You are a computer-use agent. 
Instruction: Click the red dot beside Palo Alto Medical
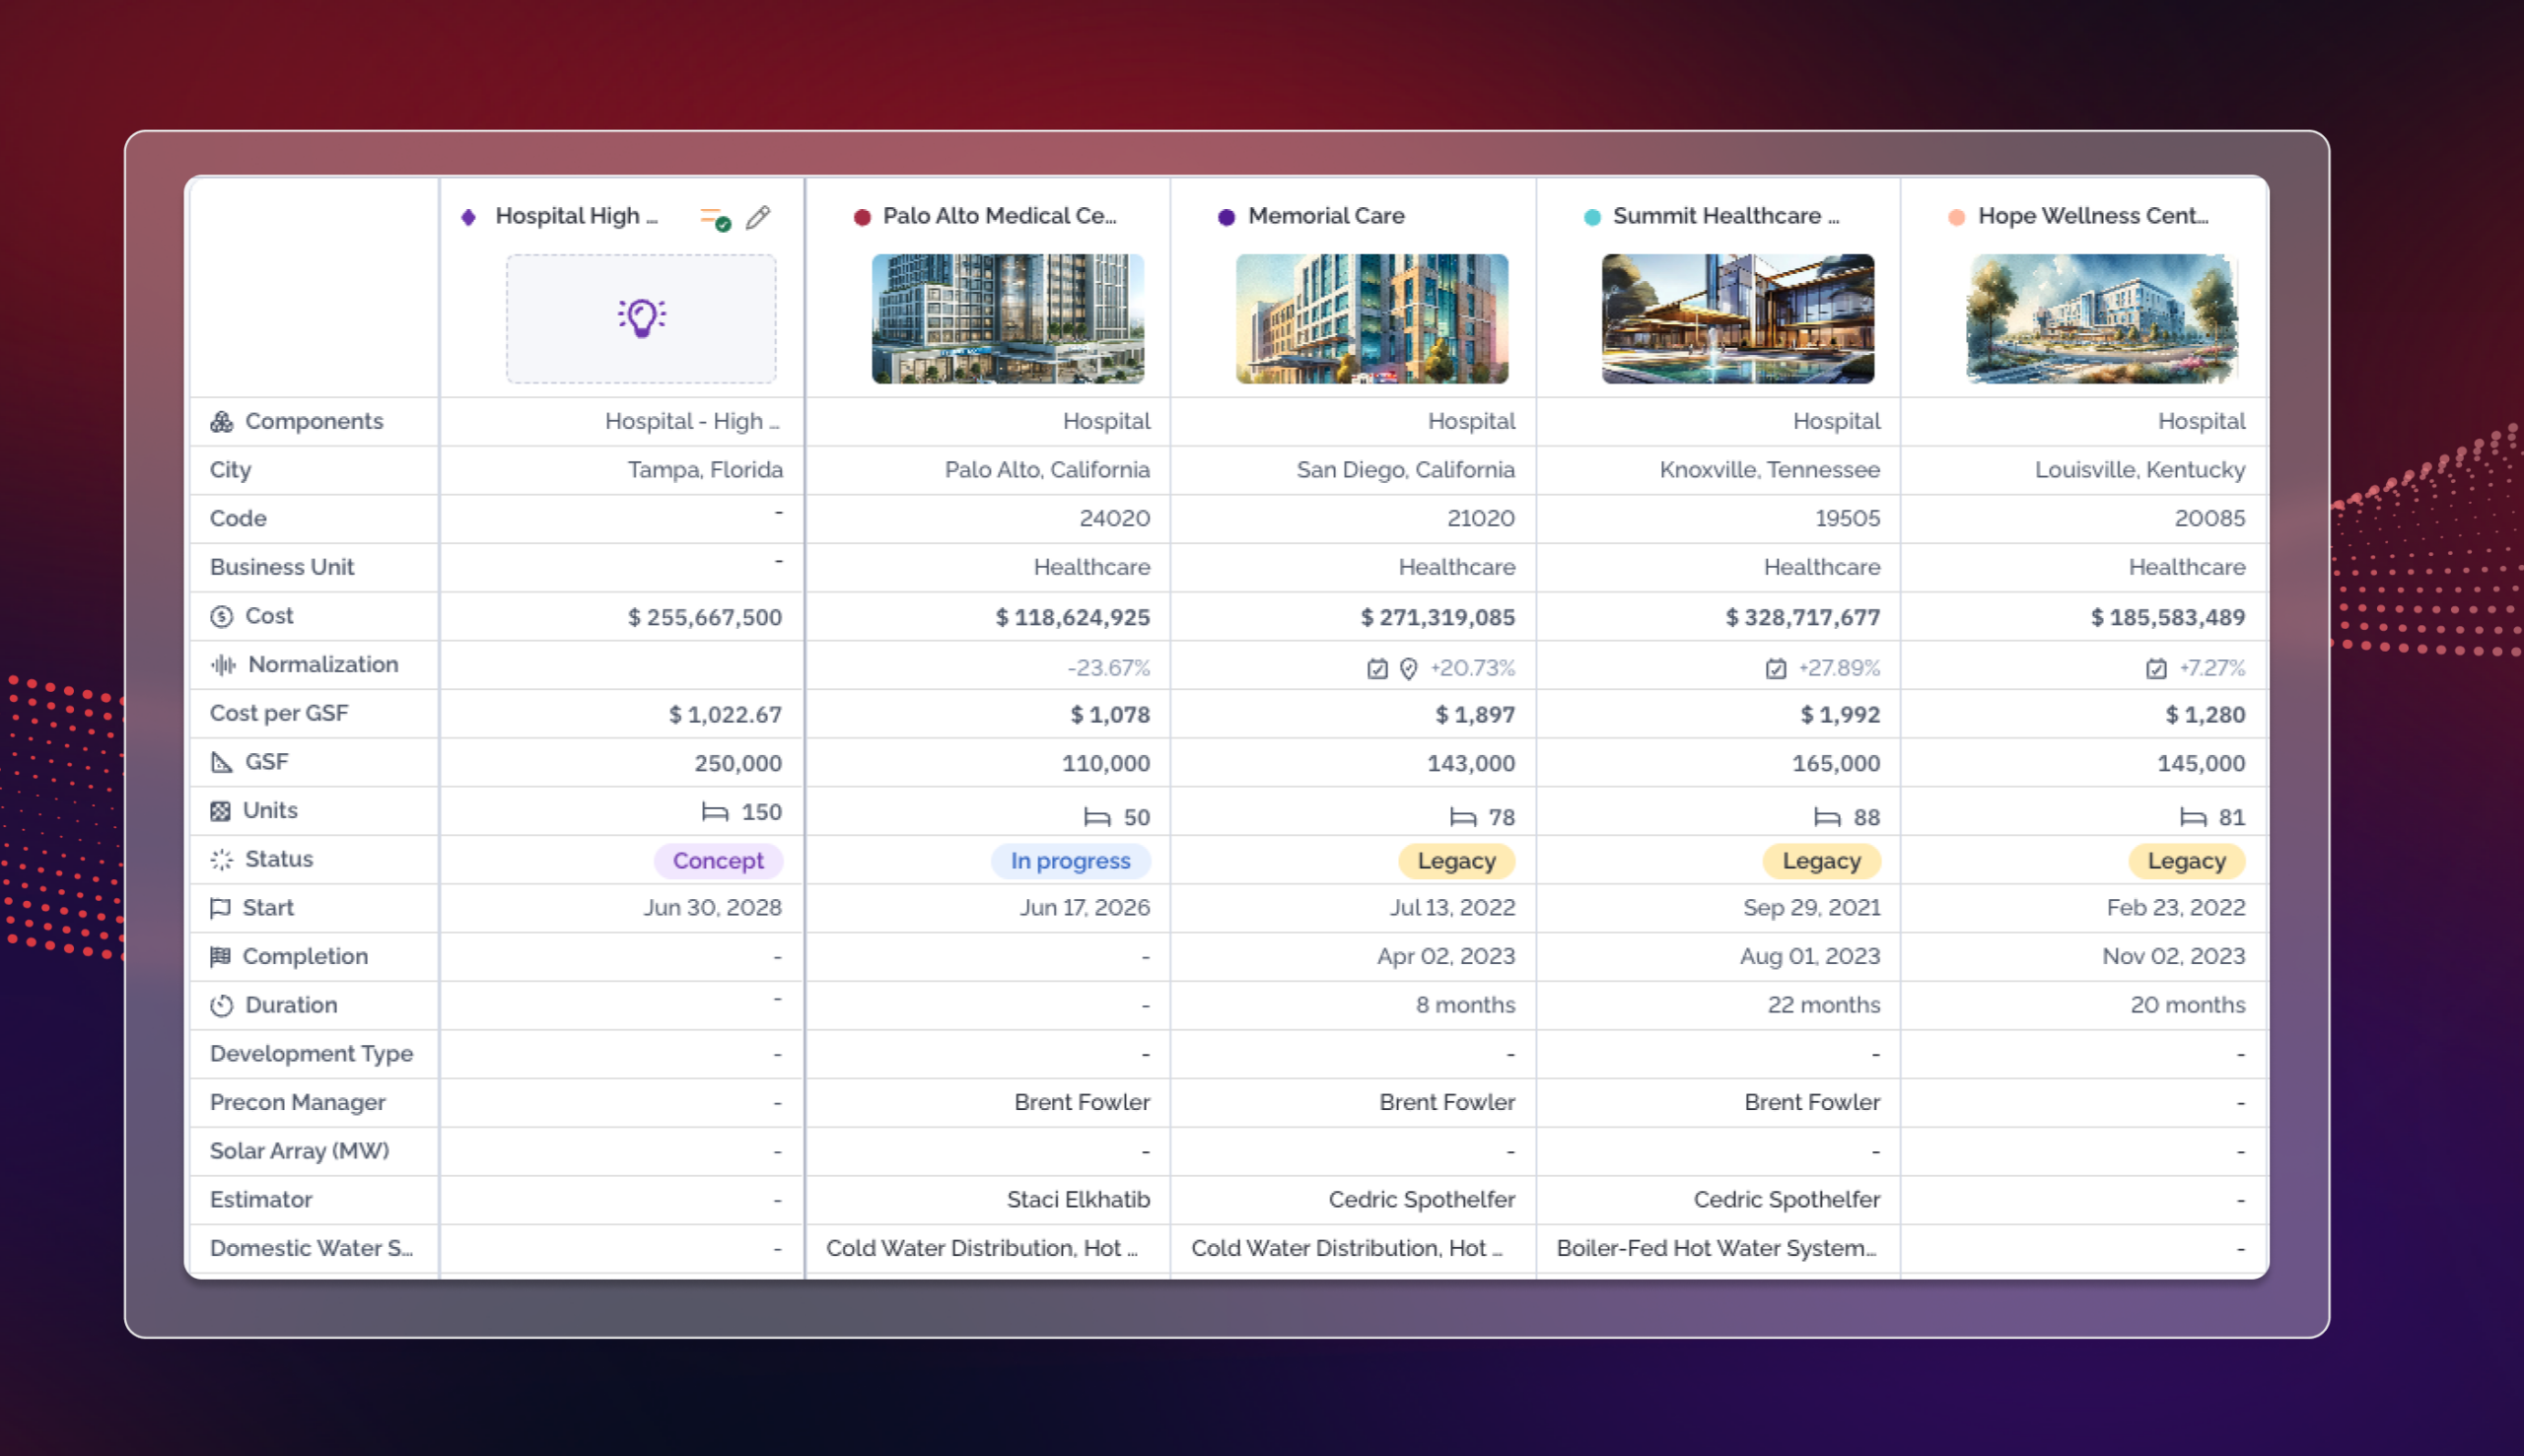tap(862, 217)
